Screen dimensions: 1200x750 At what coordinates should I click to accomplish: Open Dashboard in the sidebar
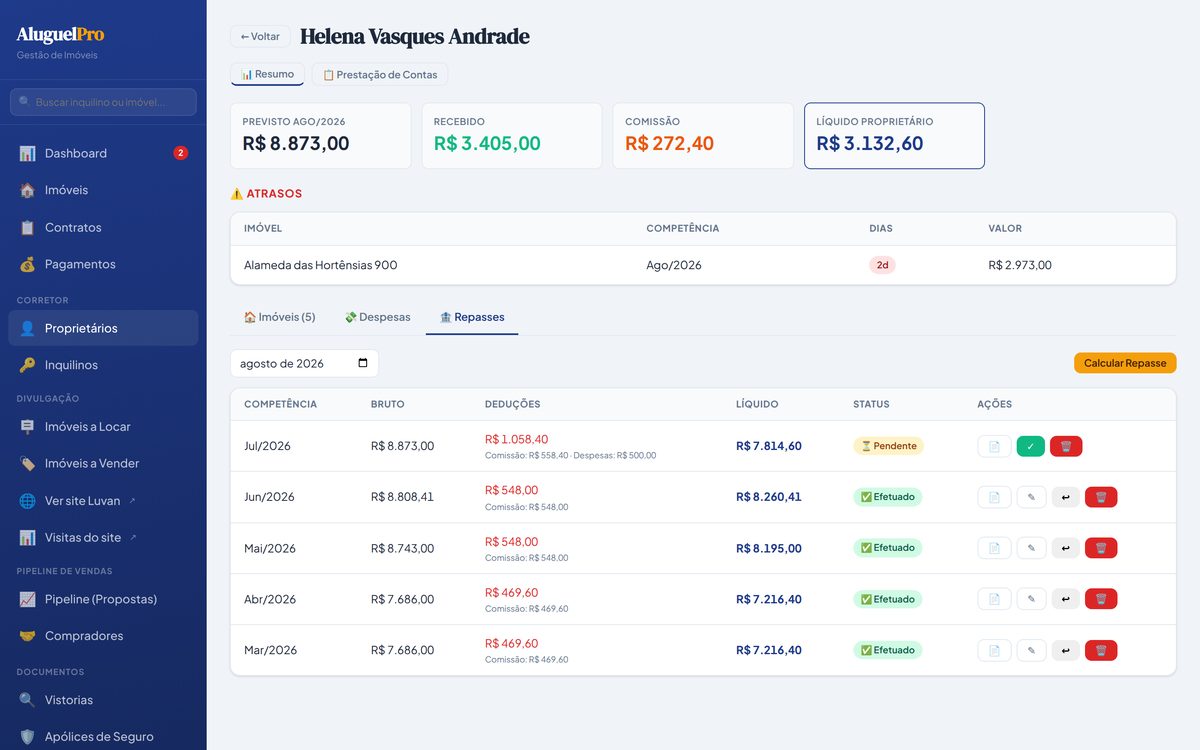coord(103,153)
